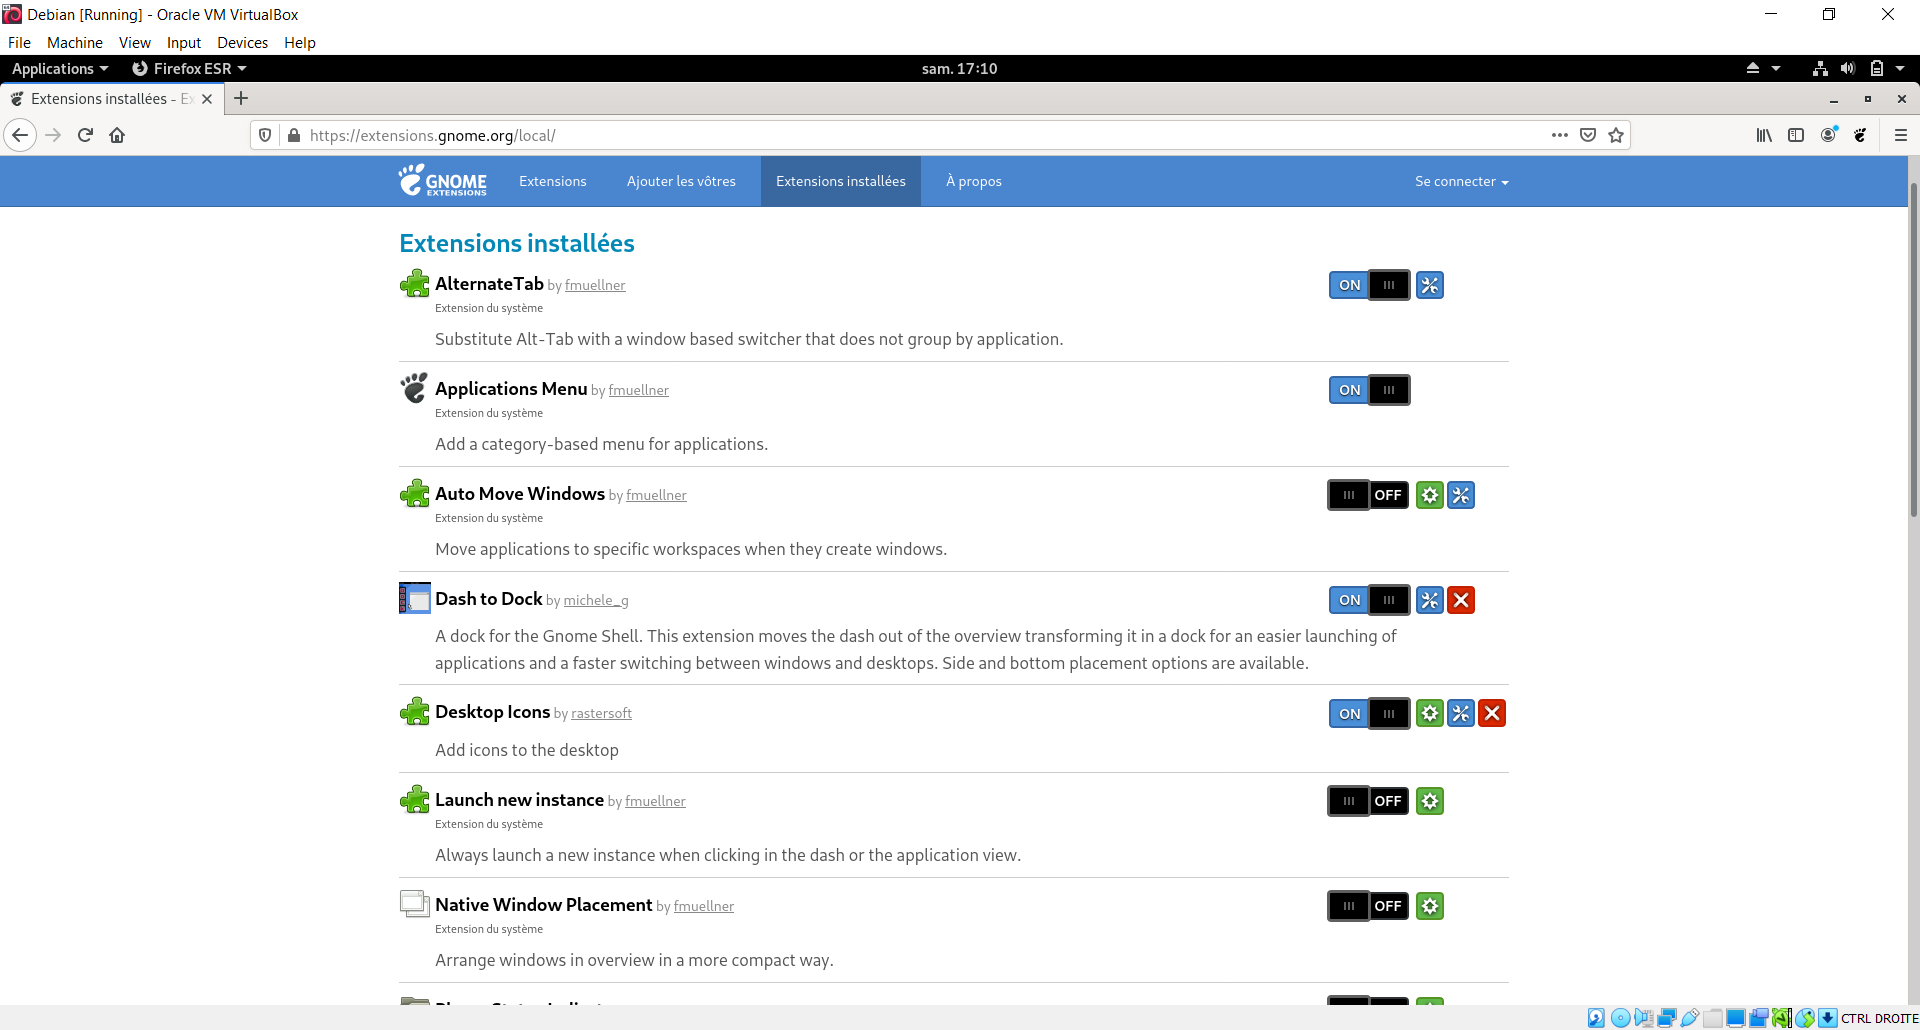Visit rastersoft author link

[x=601, y=713]
